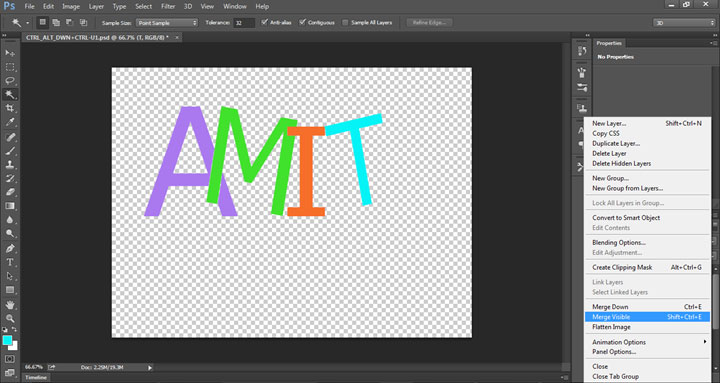This screenshot has width=720, height=383.
Task: Select the Horizontal Type tool
Action: 10,262
